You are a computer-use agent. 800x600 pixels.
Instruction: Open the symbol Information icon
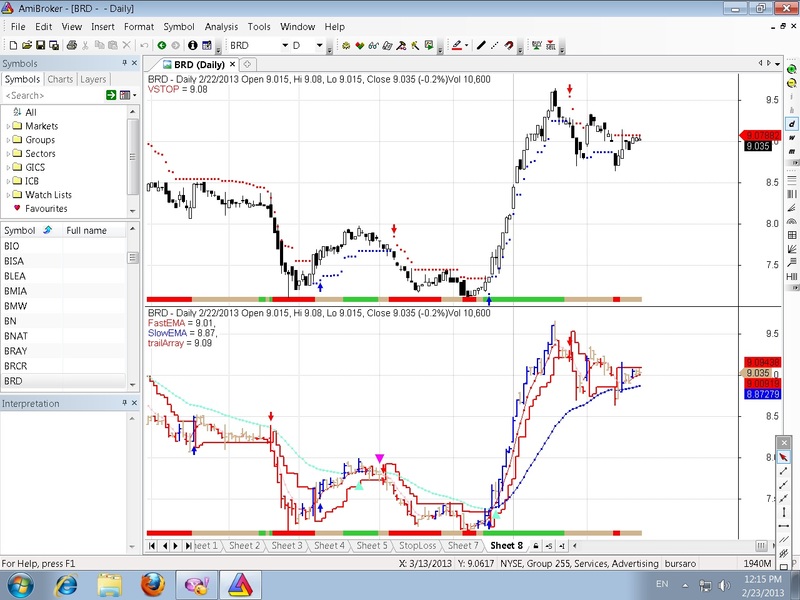(x=192, y=45)
